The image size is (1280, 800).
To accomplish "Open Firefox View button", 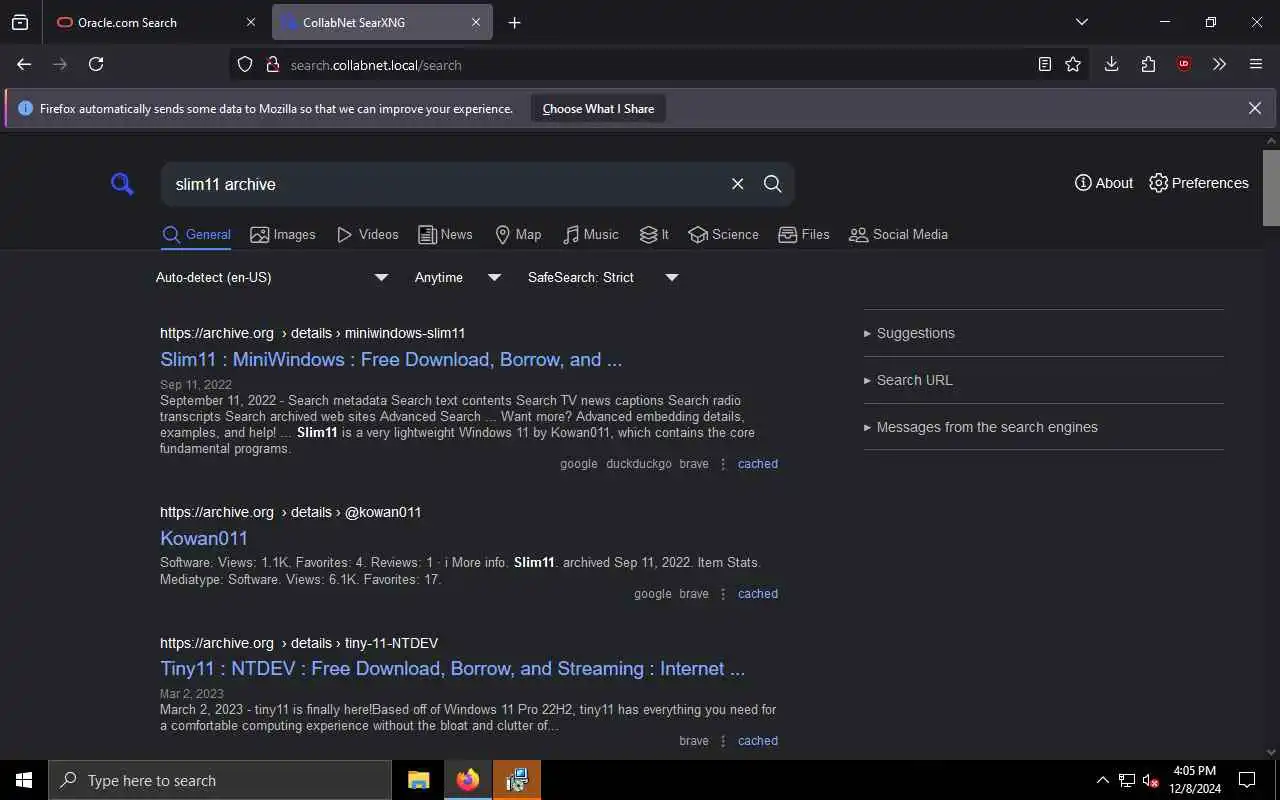I will click(20, 22).
